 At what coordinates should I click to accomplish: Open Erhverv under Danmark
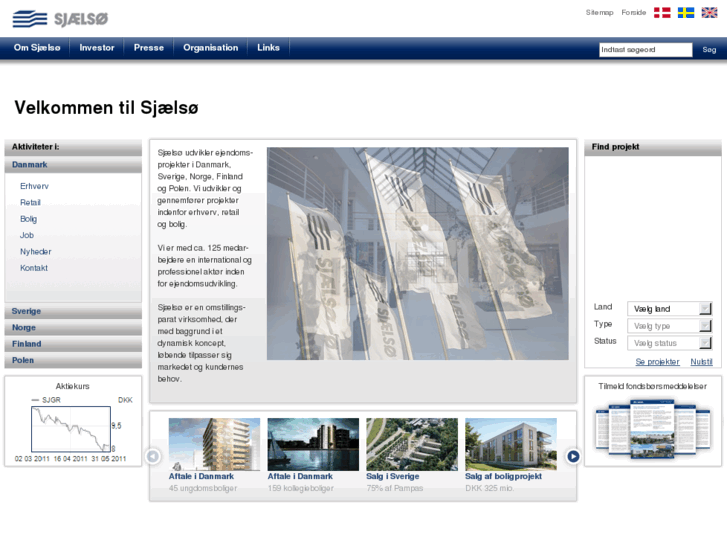[34, 186]
